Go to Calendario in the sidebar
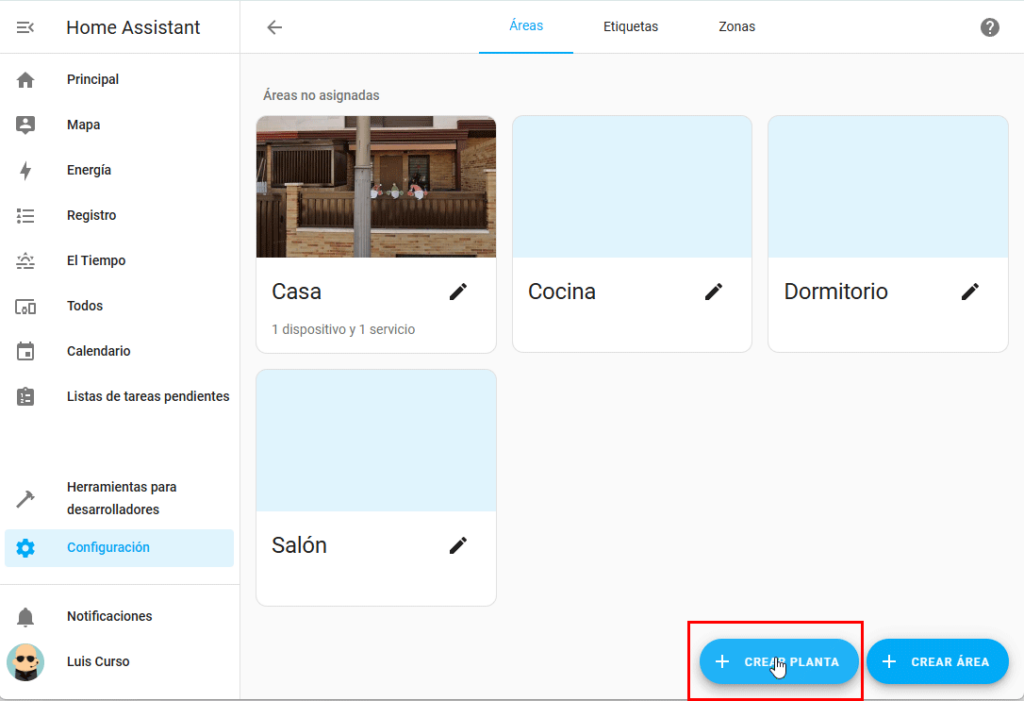The image size is (1024, 701). (x=98, y=351)
